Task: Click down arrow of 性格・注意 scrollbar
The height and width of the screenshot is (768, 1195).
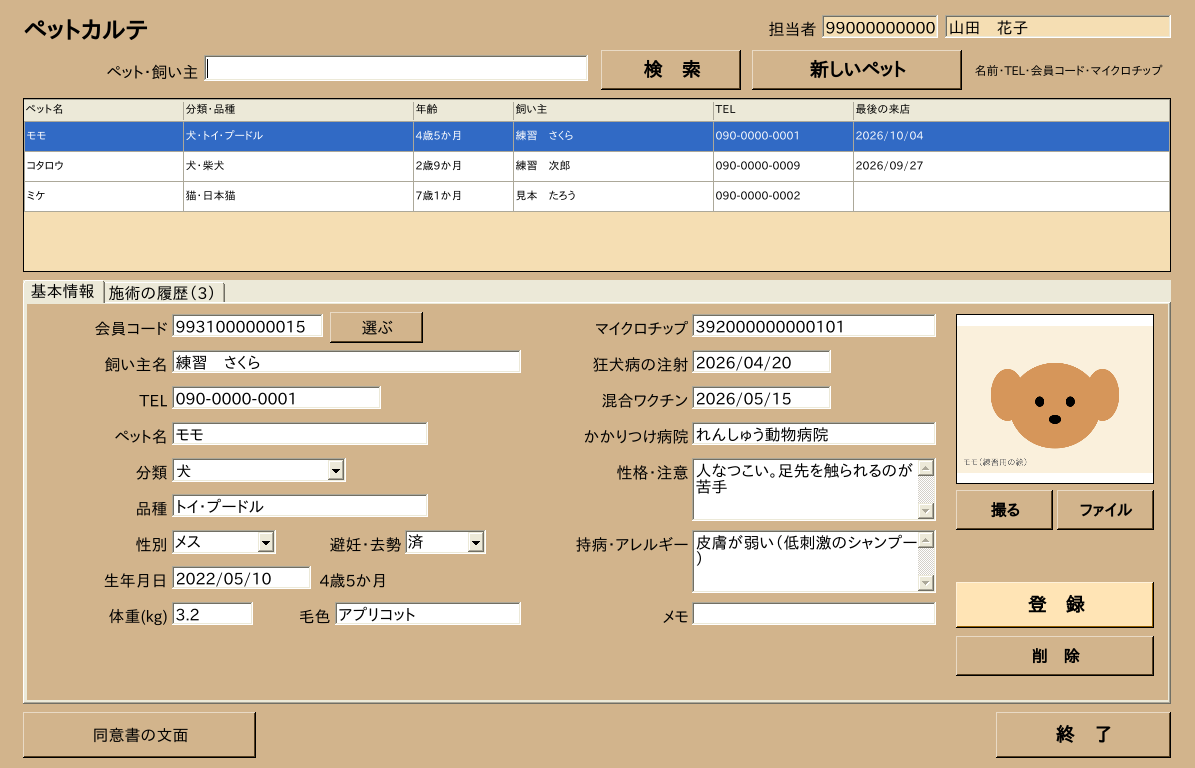Action: [x=926, y=511]
